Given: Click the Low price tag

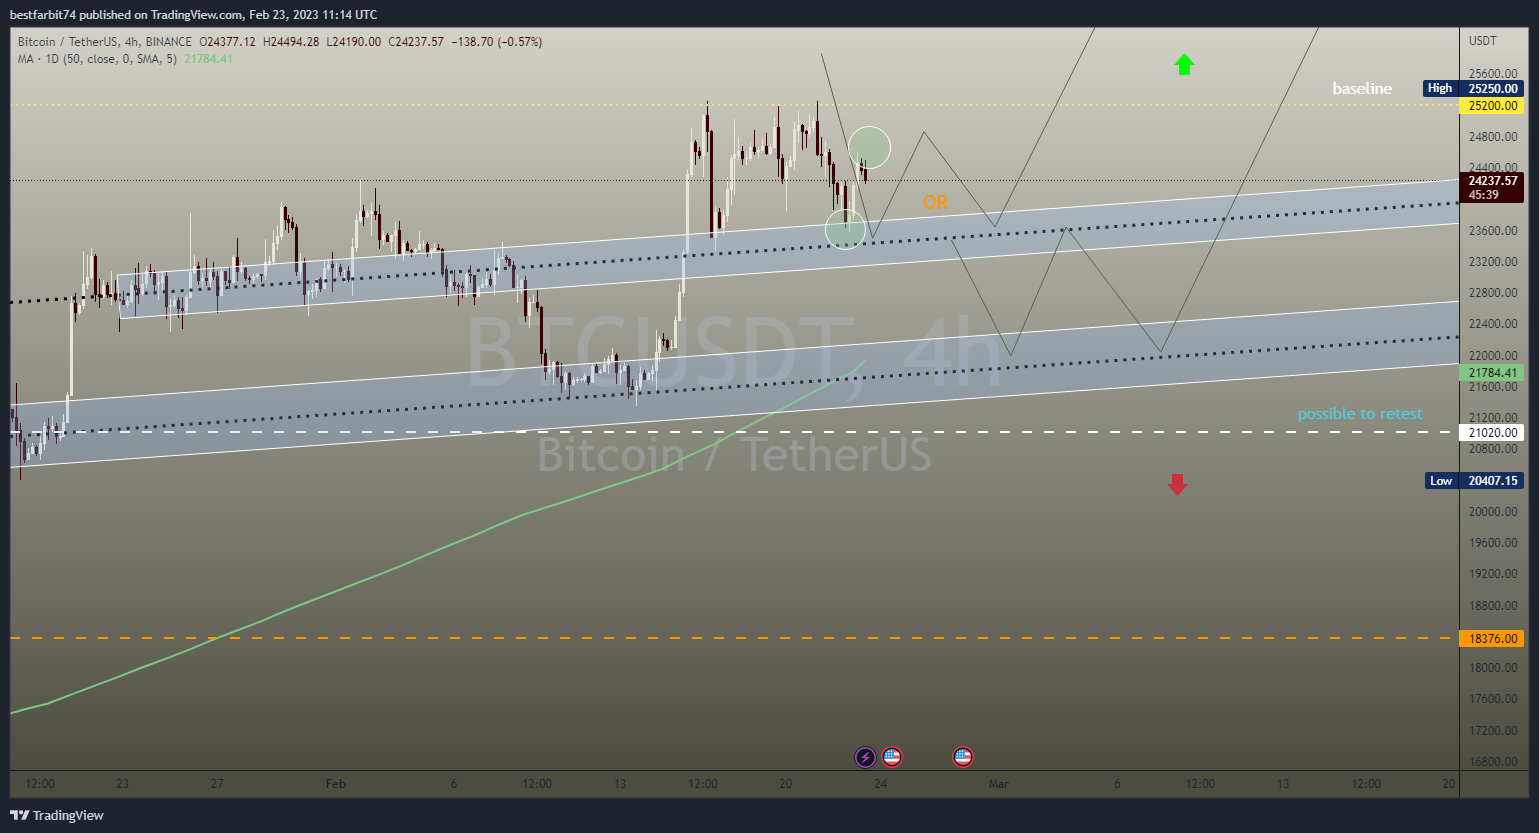Looking at the screenshot, I should pyautogui.click(x=1441, y=481).
